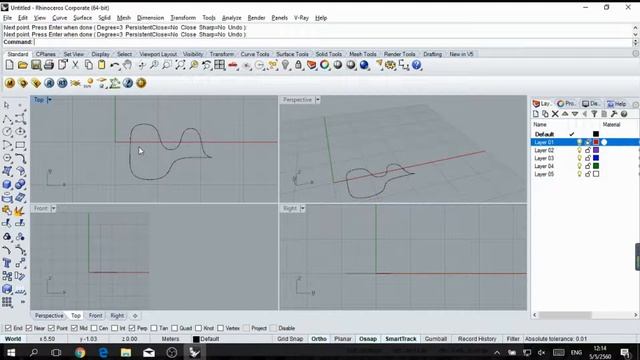Toggle the lock on Layer 04
This screenshot has width=640, height=360.
click(x=588, y=166)
